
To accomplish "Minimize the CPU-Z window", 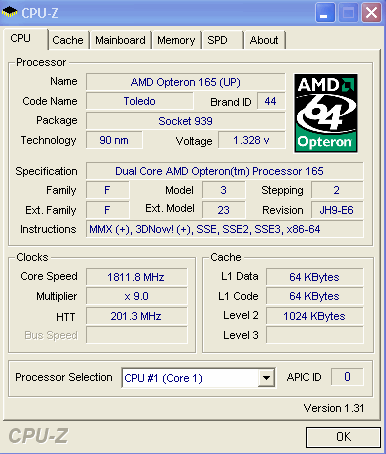I will click(x=325, y=13).
